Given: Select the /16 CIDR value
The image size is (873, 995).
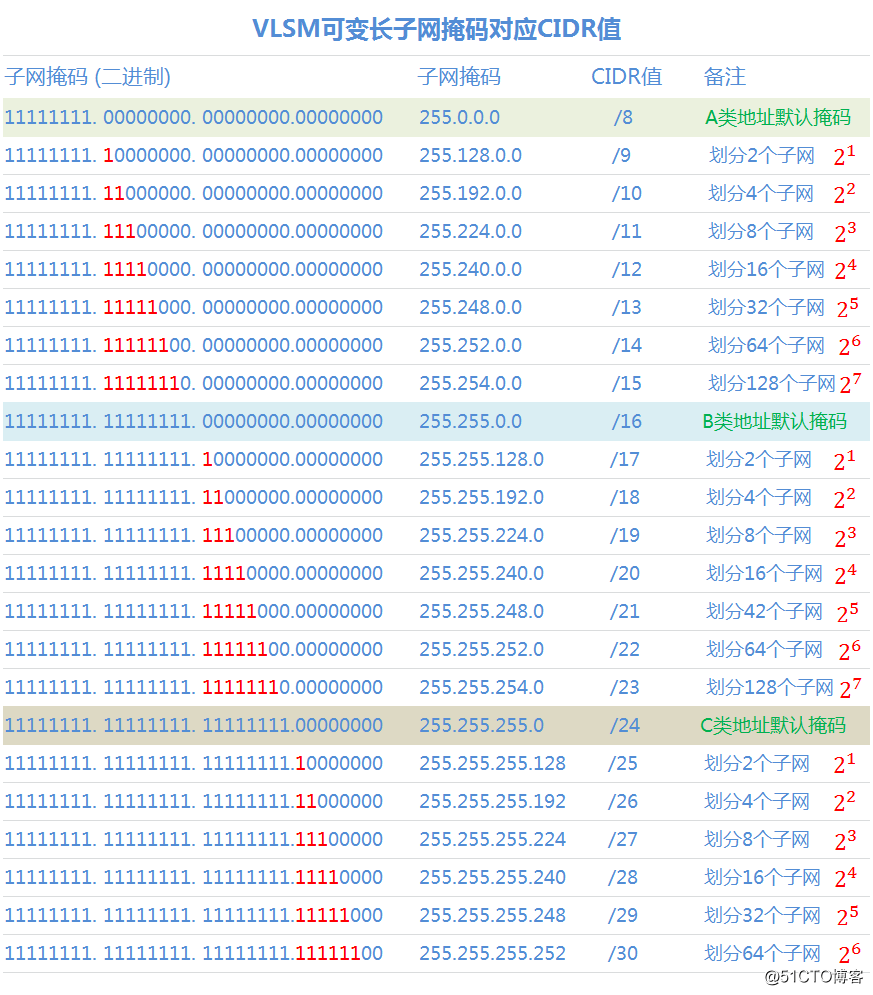Looking at the screenshot, I should pyautogui.click(x=626, y=421).
